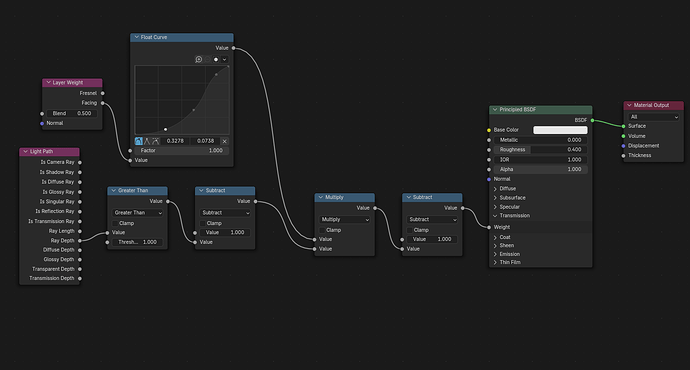Image resolution: width=690 pixels, height=370 pixels.
Task: Click the selected white control point on the curve
Action: point(165,129)
